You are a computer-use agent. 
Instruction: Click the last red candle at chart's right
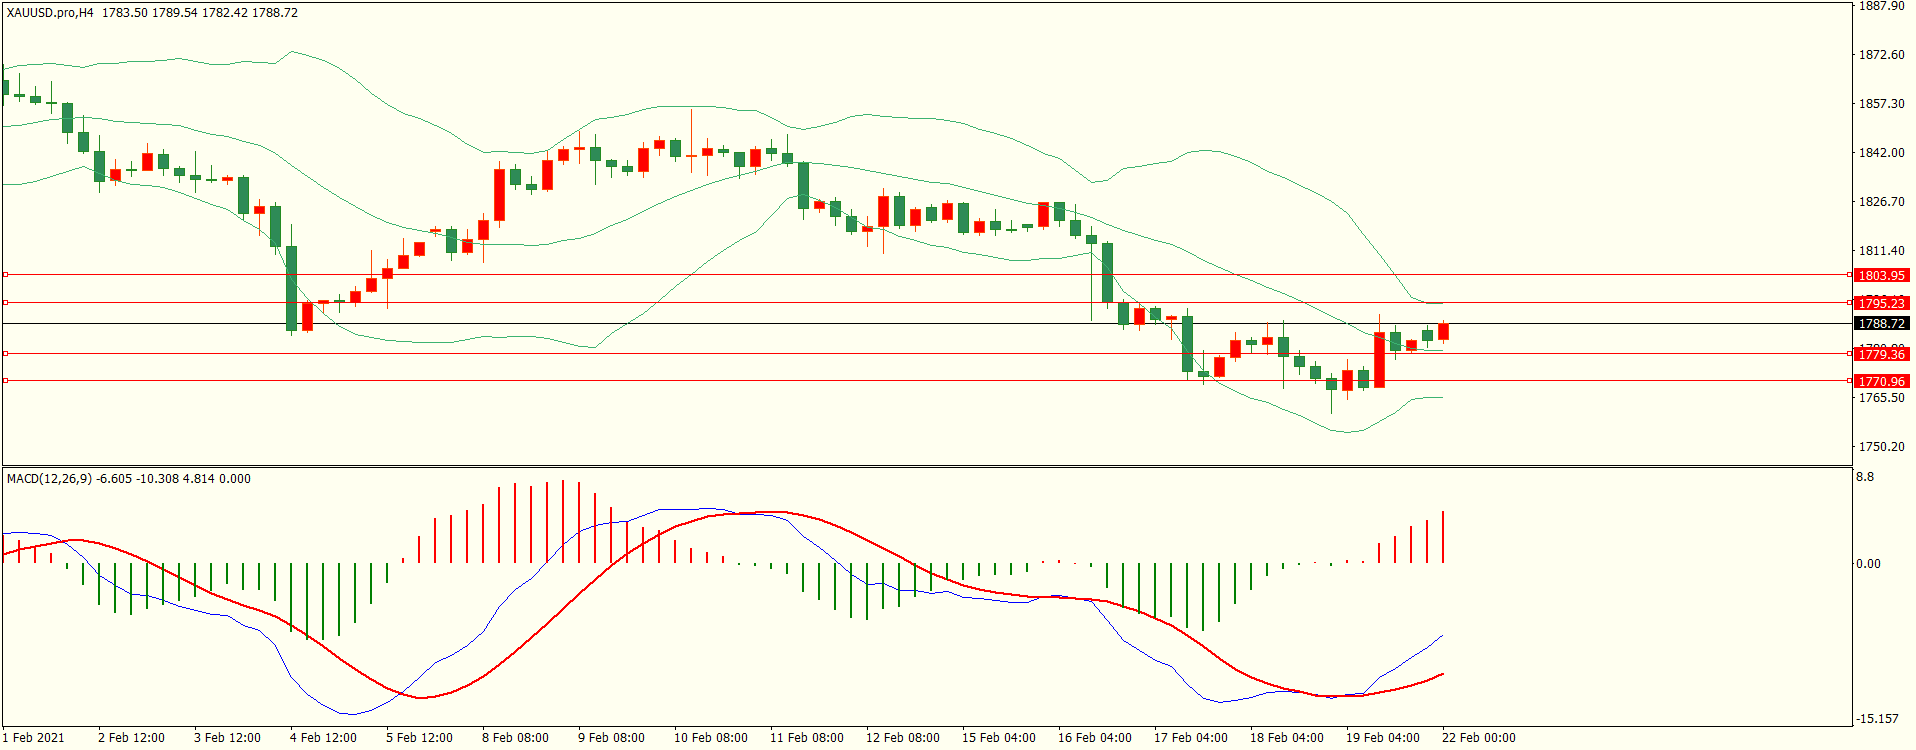1443,332
